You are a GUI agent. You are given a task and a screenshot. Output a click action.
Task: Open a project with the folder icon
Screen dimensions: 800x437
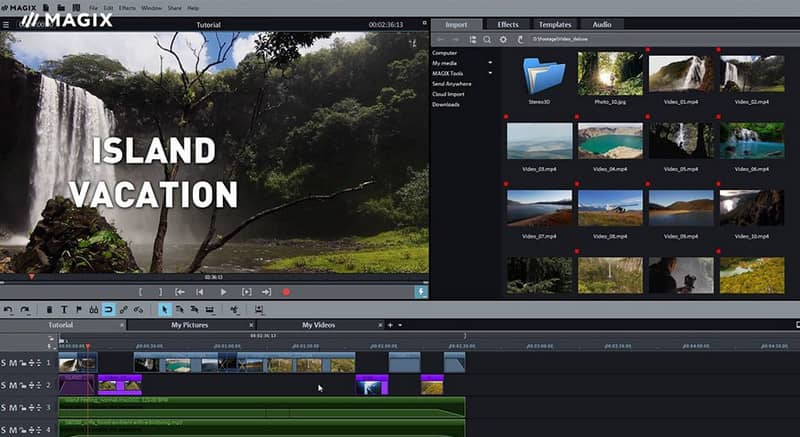click(61, 8)
